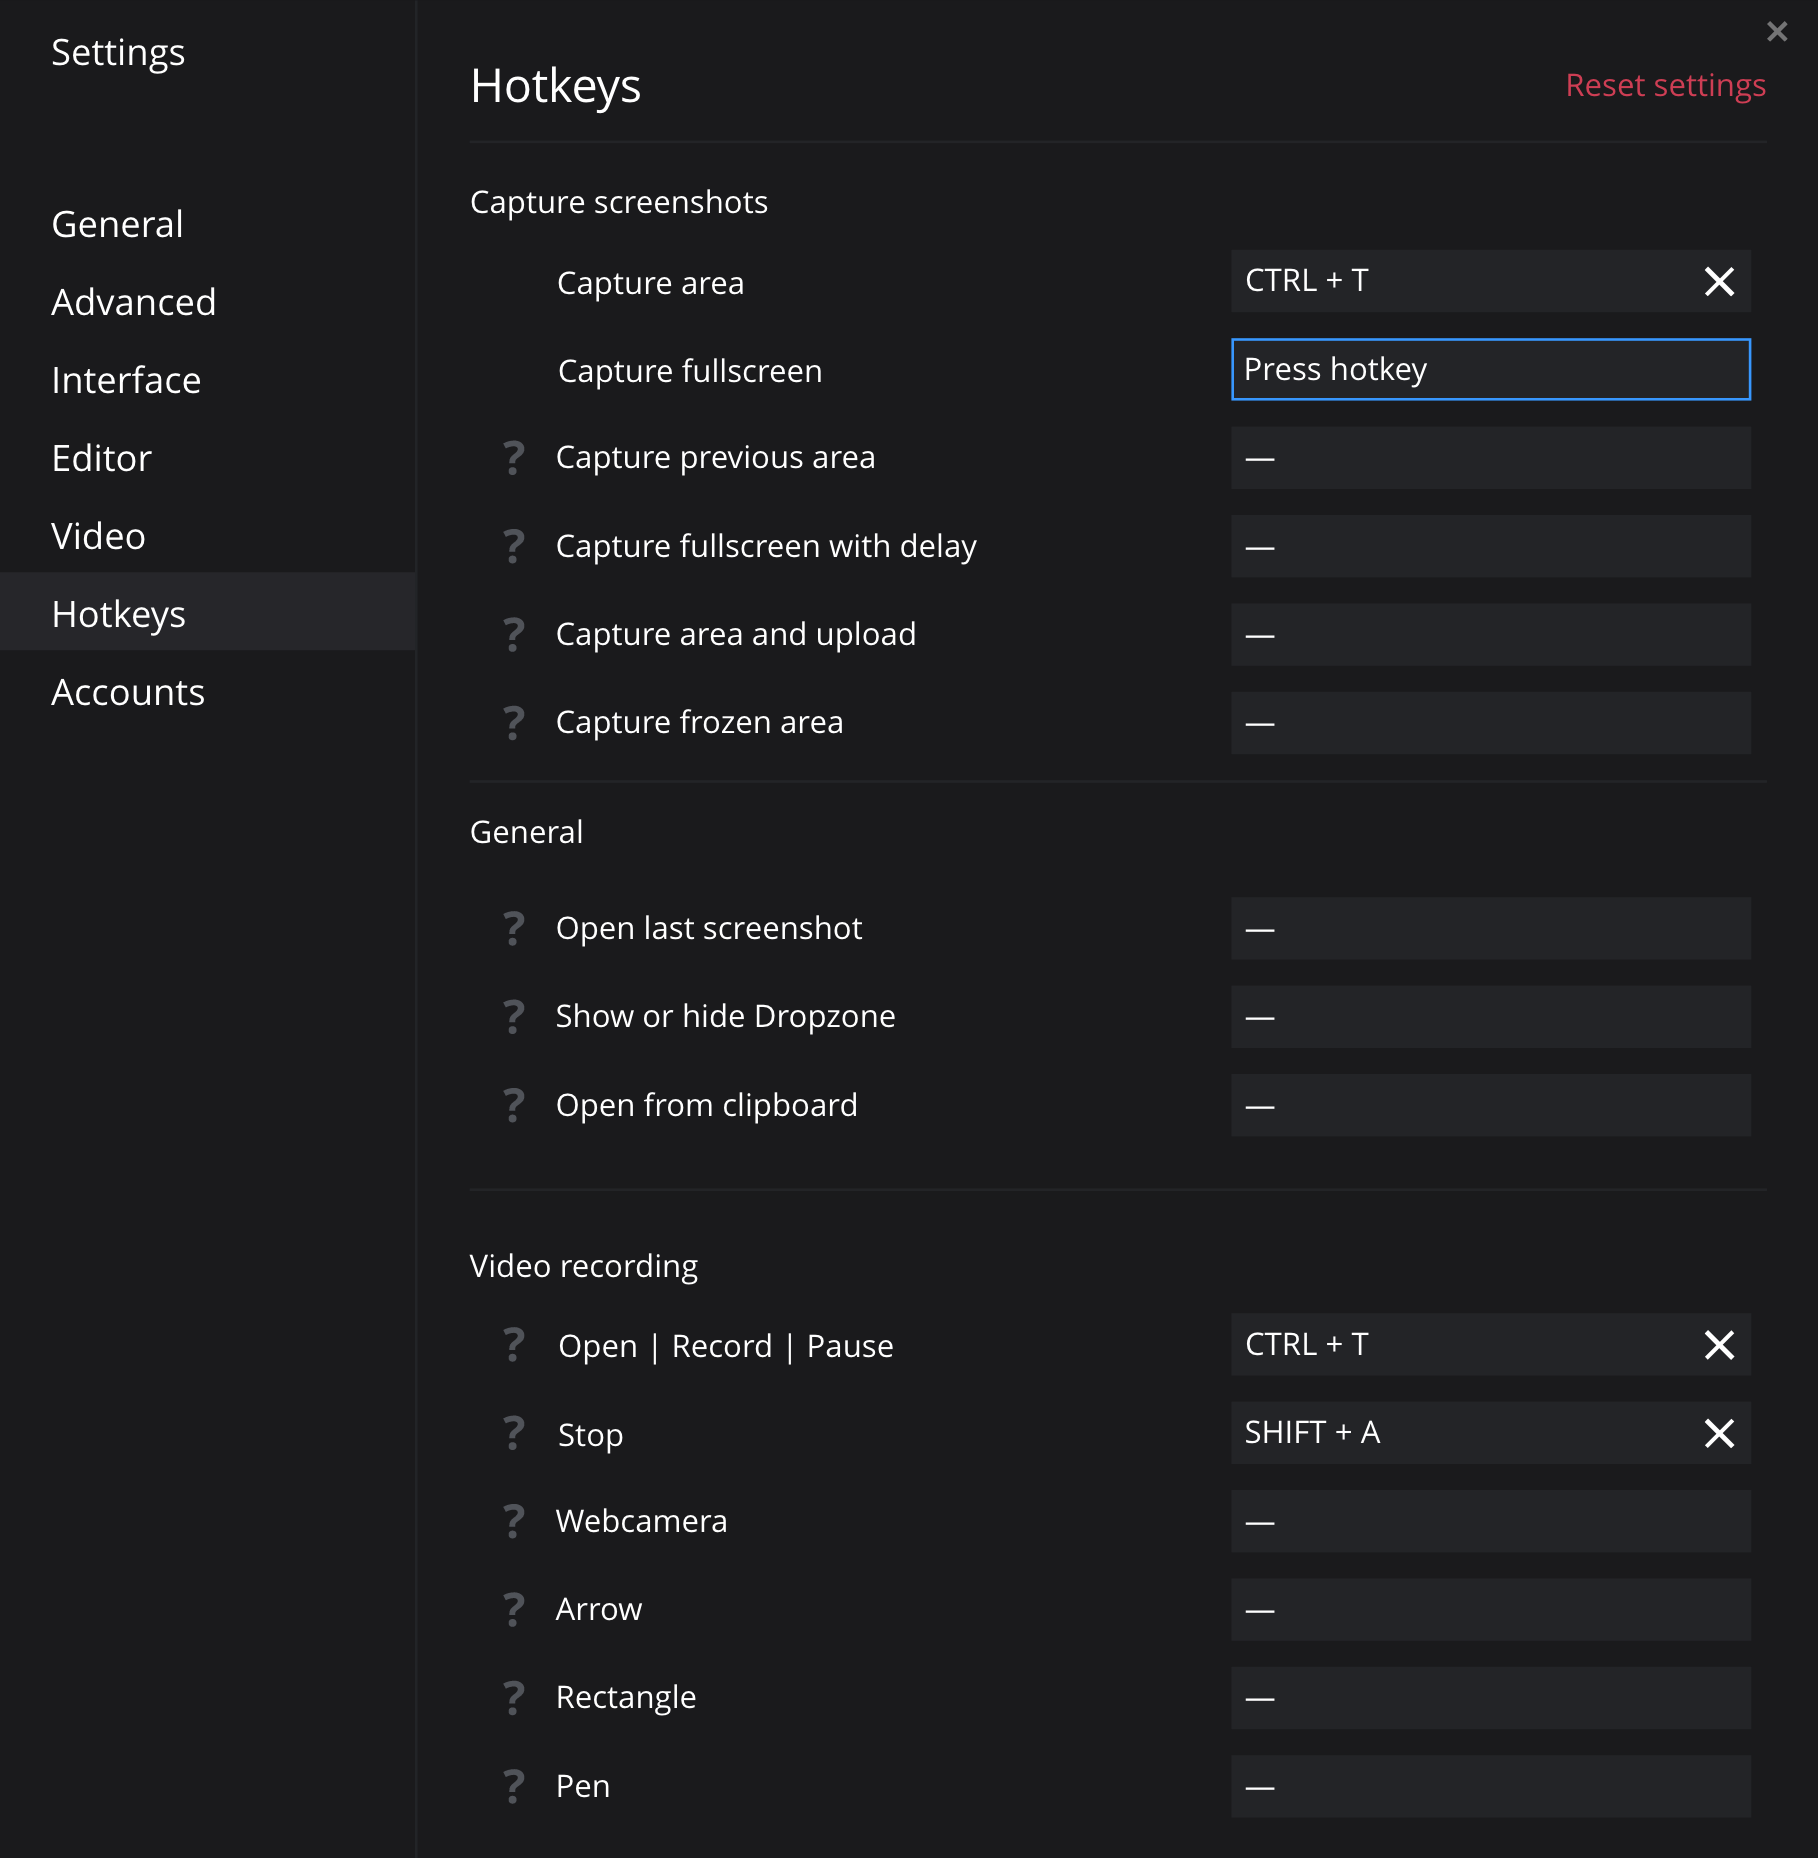Screen dimensions: 1818x1858
Task: Click help icon beside Show or hide Dropzone
Action: click(513, 1016)
